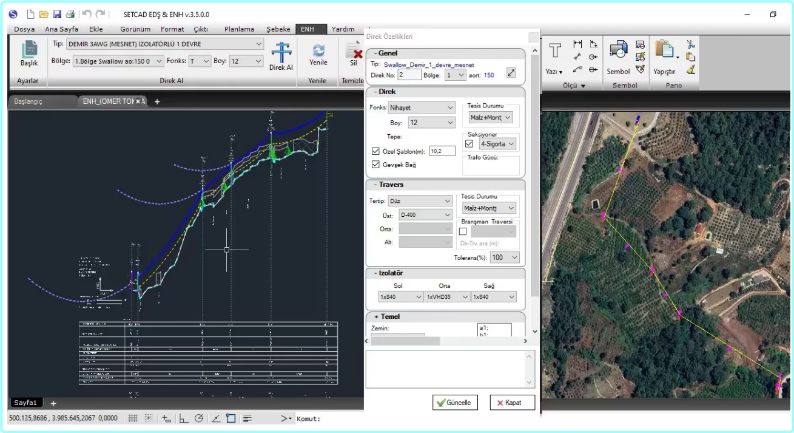
Task: Create a new file from quick access toolbar
Action: pos(30,14)
